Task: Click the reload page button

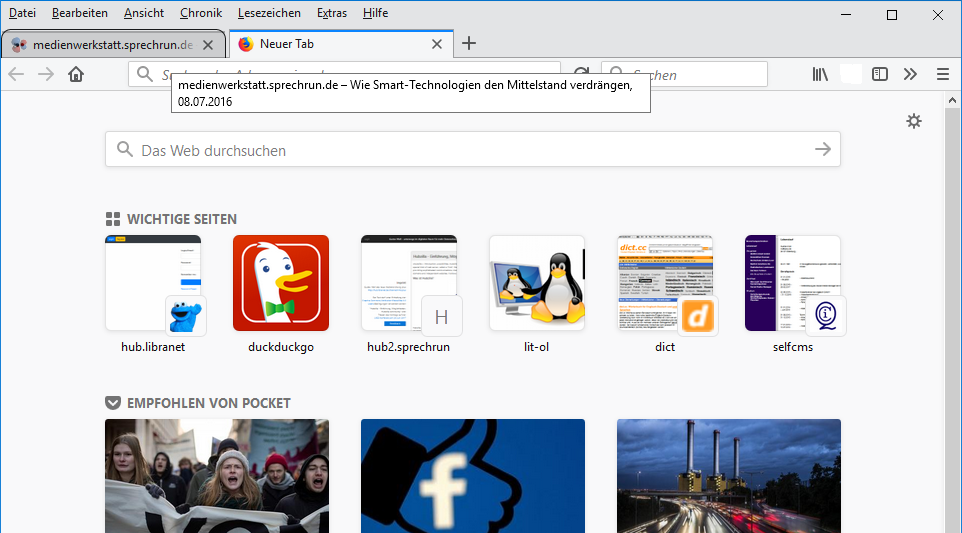Action: pyautogui.click(x=581, y=74)
